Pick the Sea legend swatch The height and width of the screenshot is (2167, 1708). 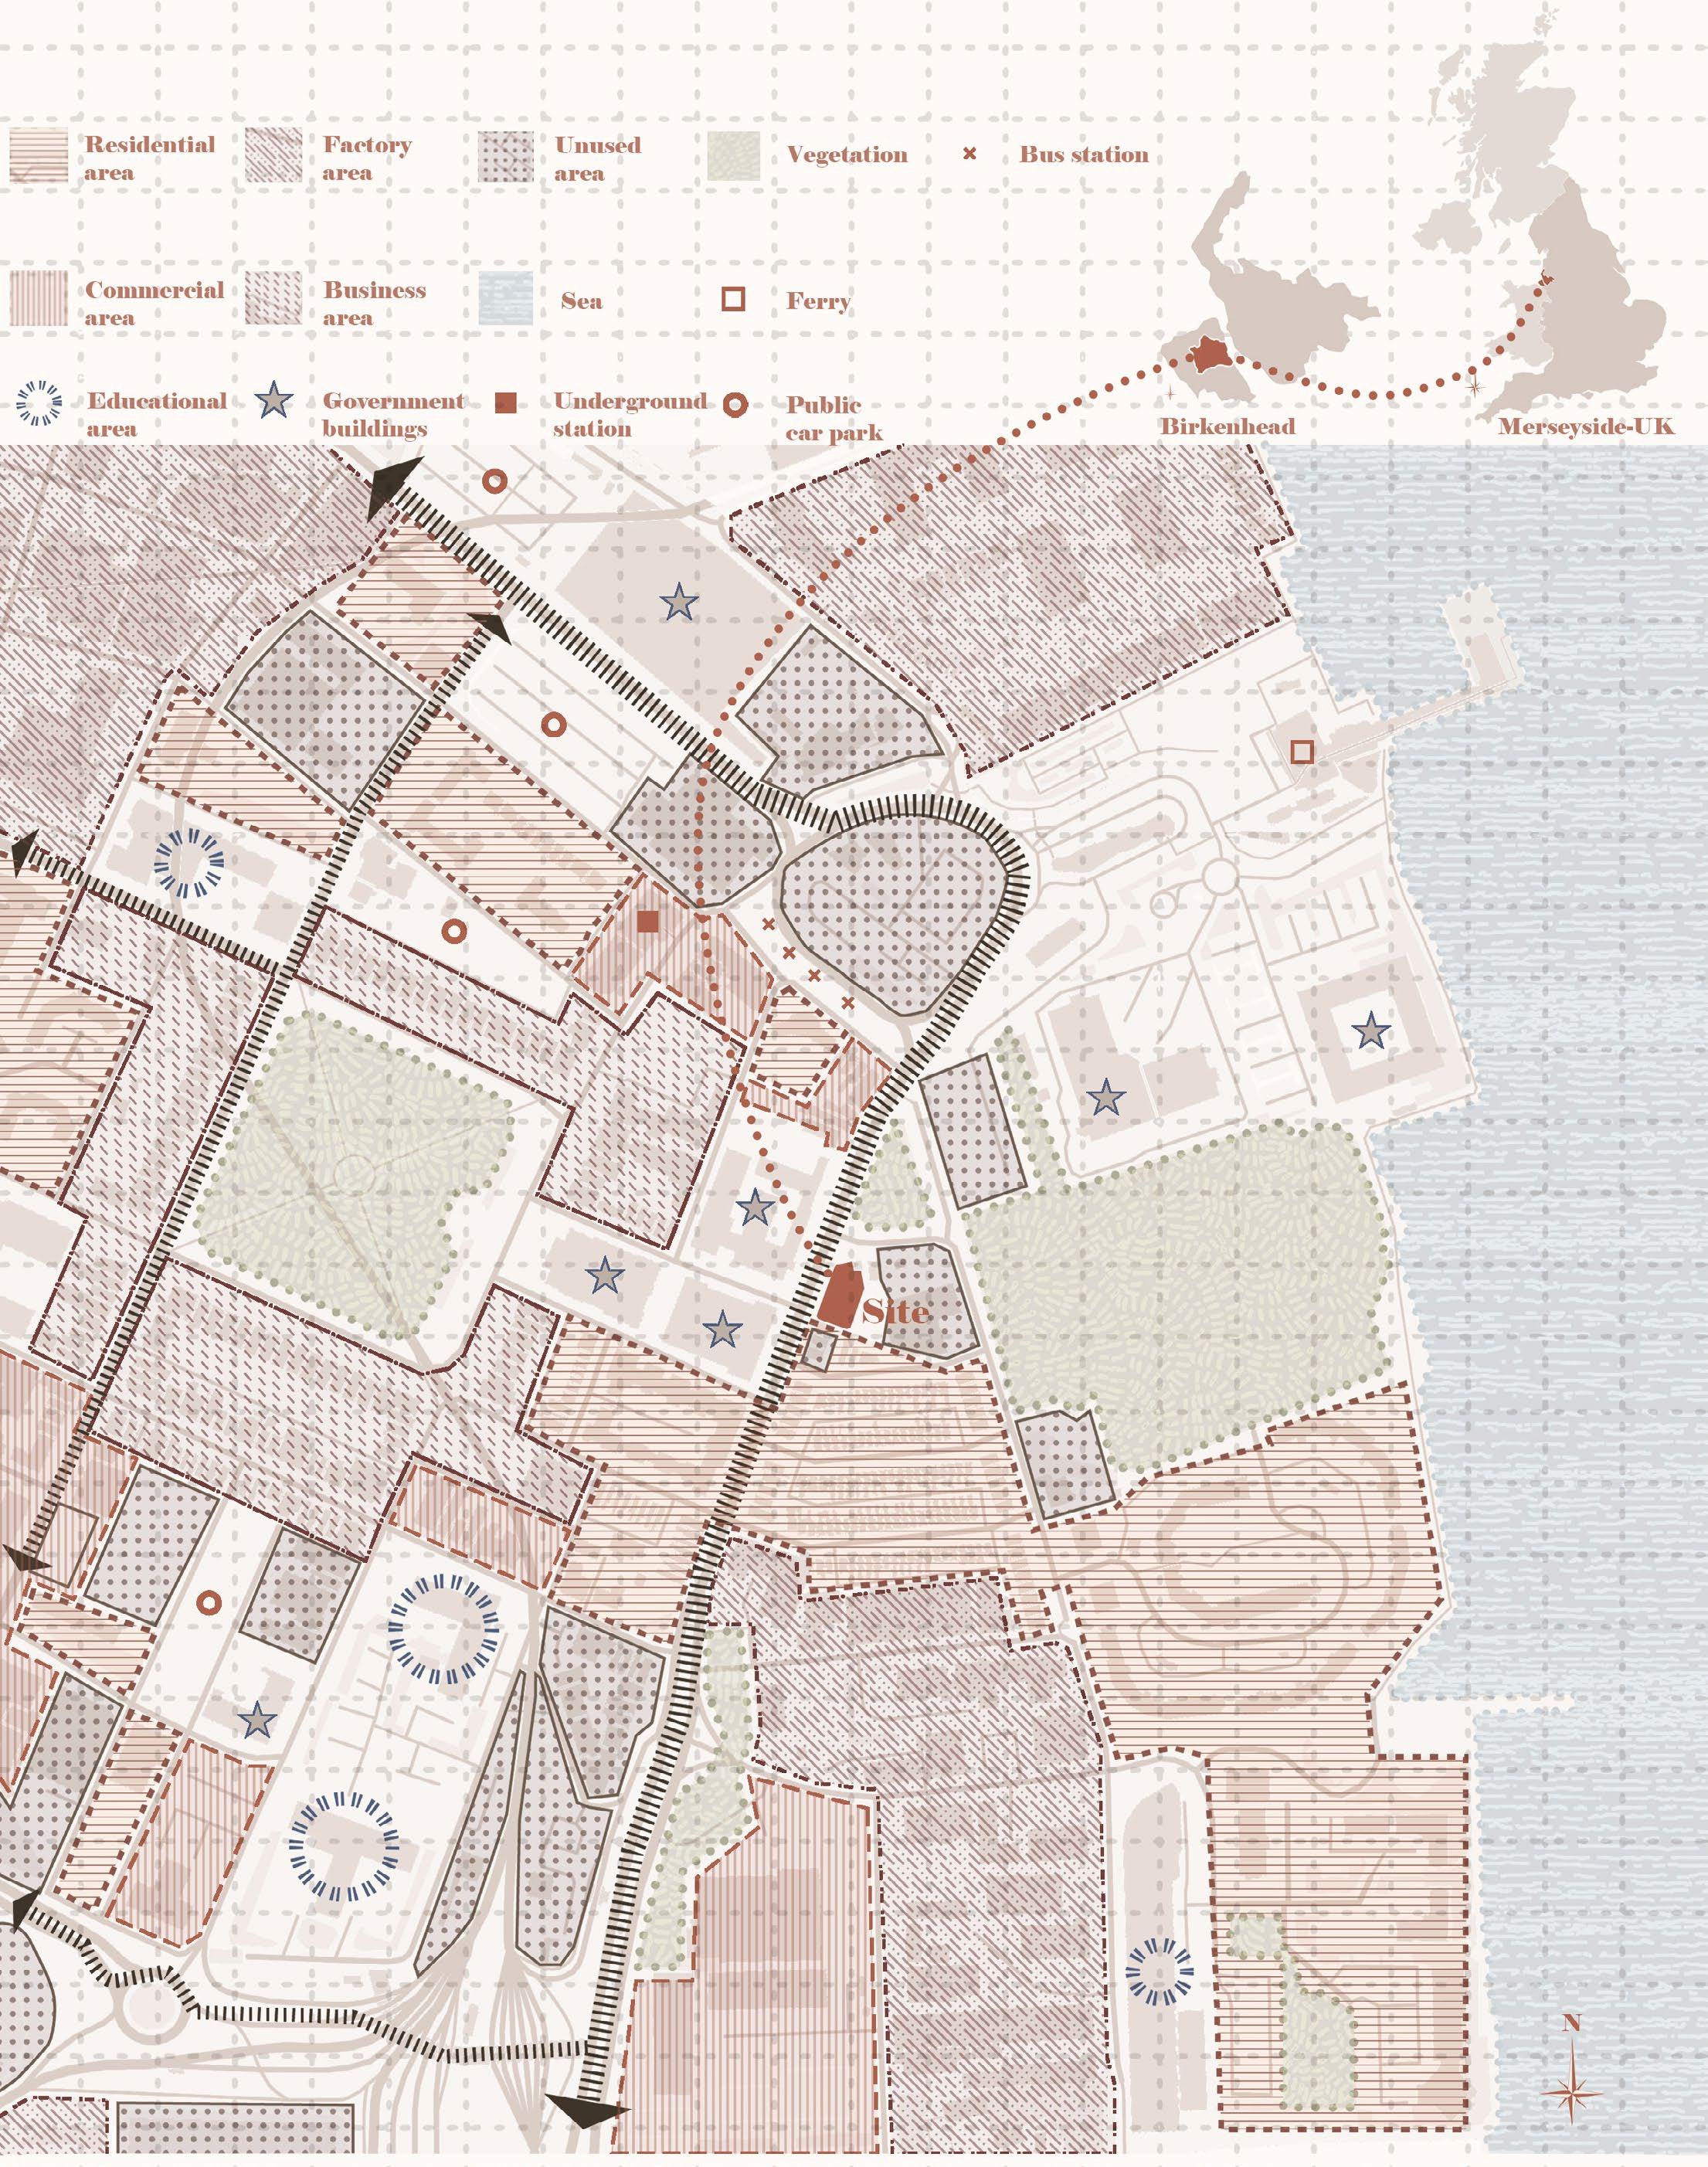coord(506,299)
